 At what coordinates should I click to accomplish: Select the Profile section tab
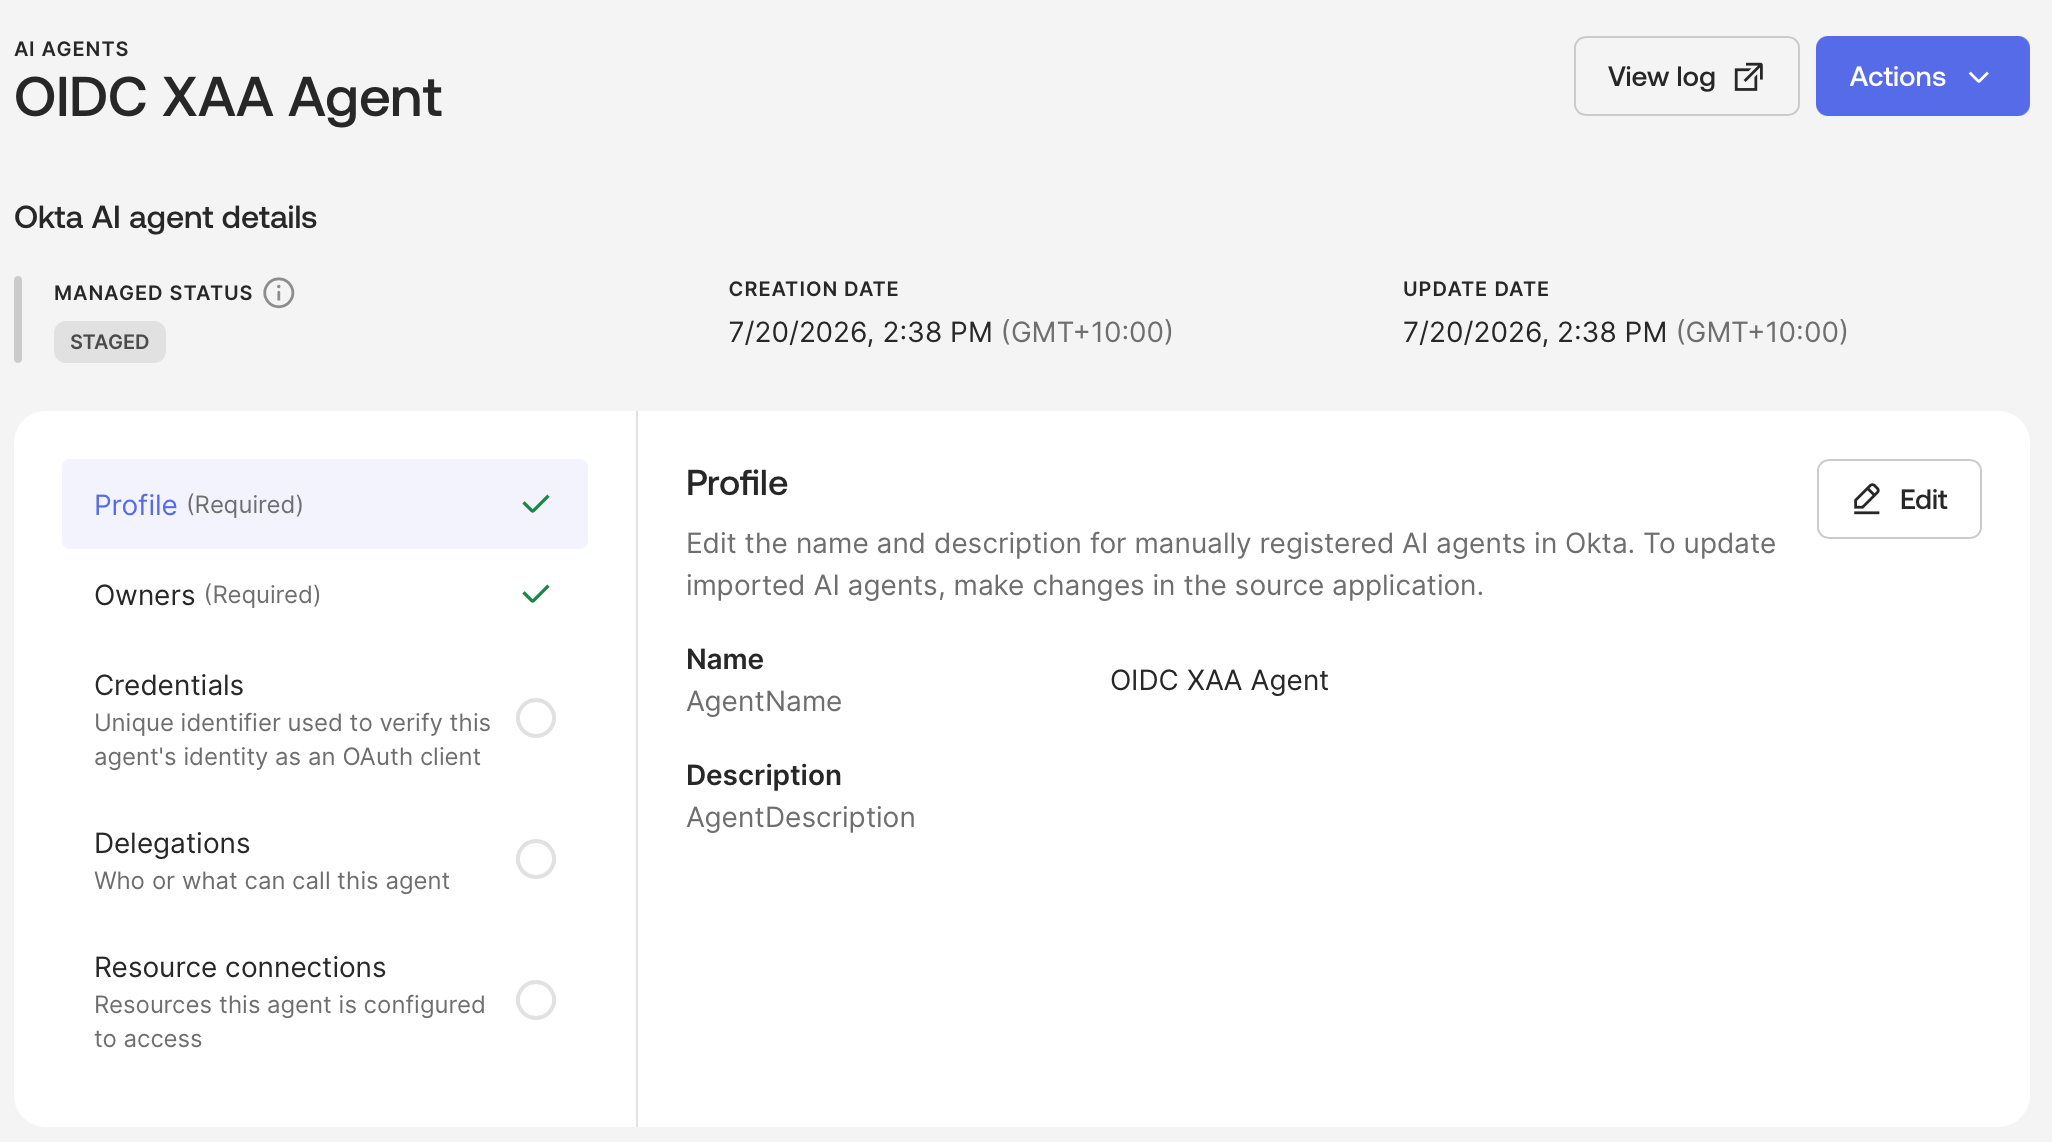coord(325,504)
